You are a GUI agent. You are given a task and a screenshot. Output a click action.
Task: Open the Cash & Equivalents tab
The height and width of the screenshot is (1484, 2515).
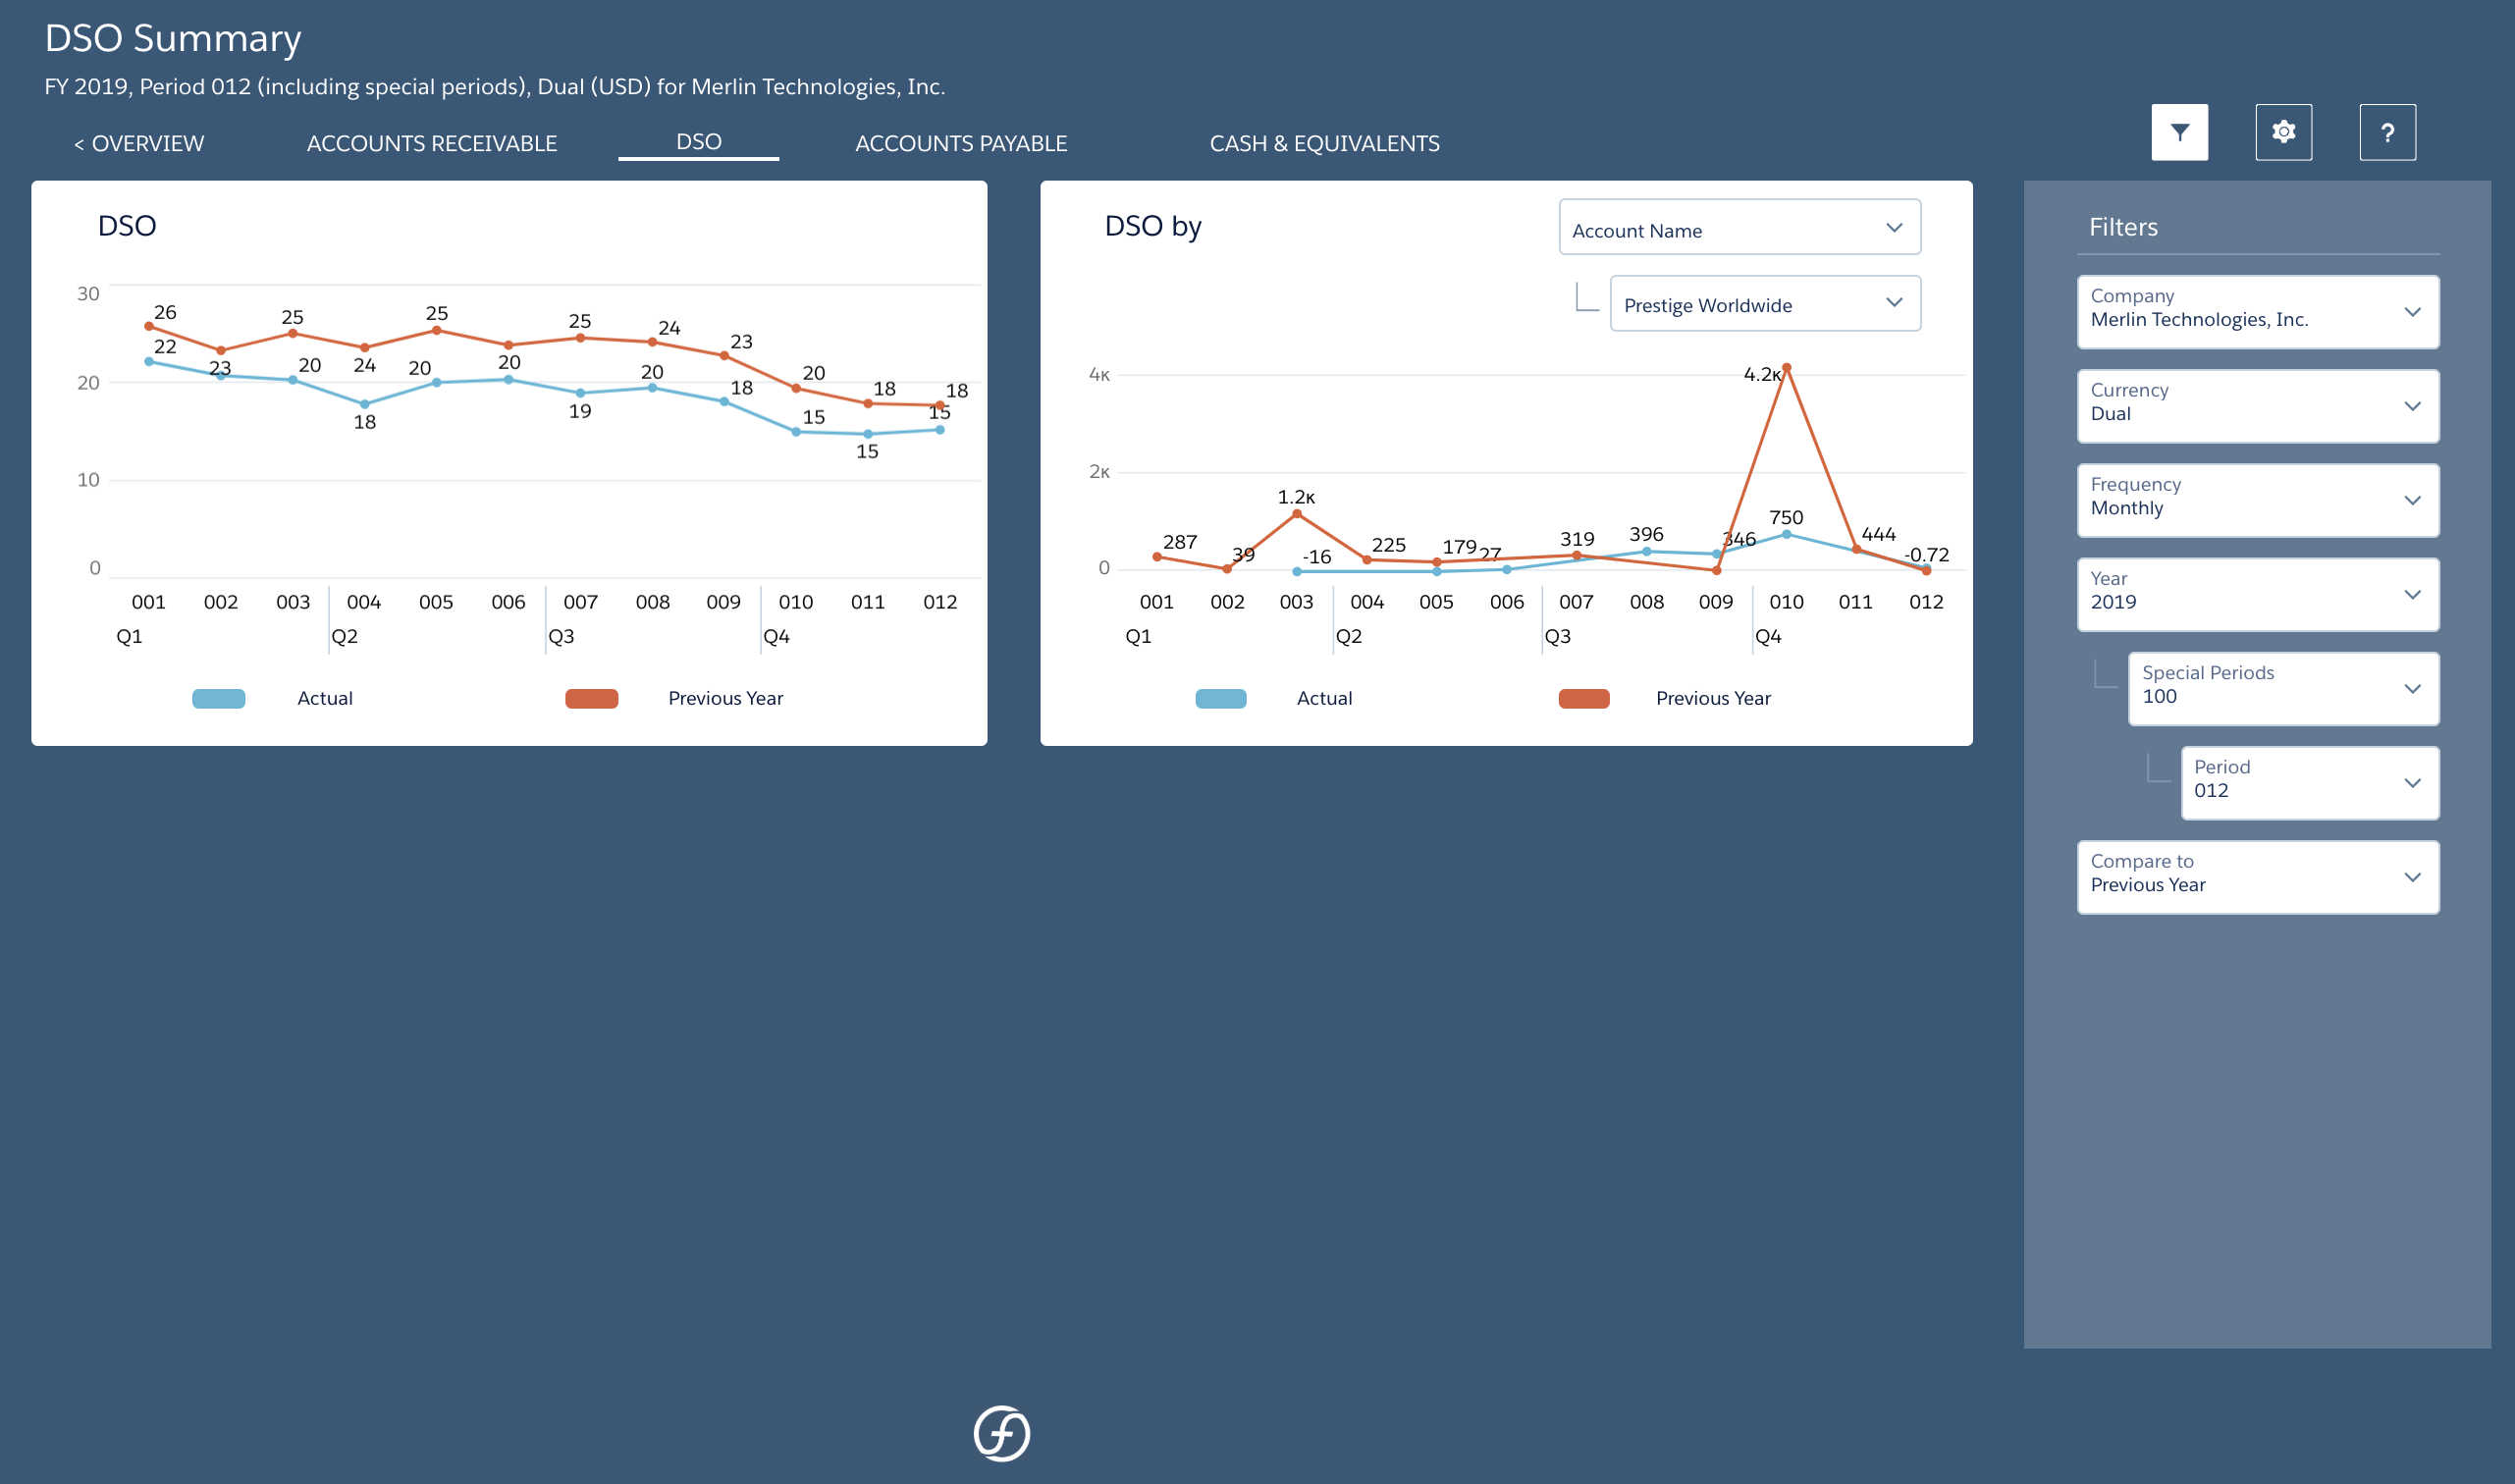(x=1325, y=143)
